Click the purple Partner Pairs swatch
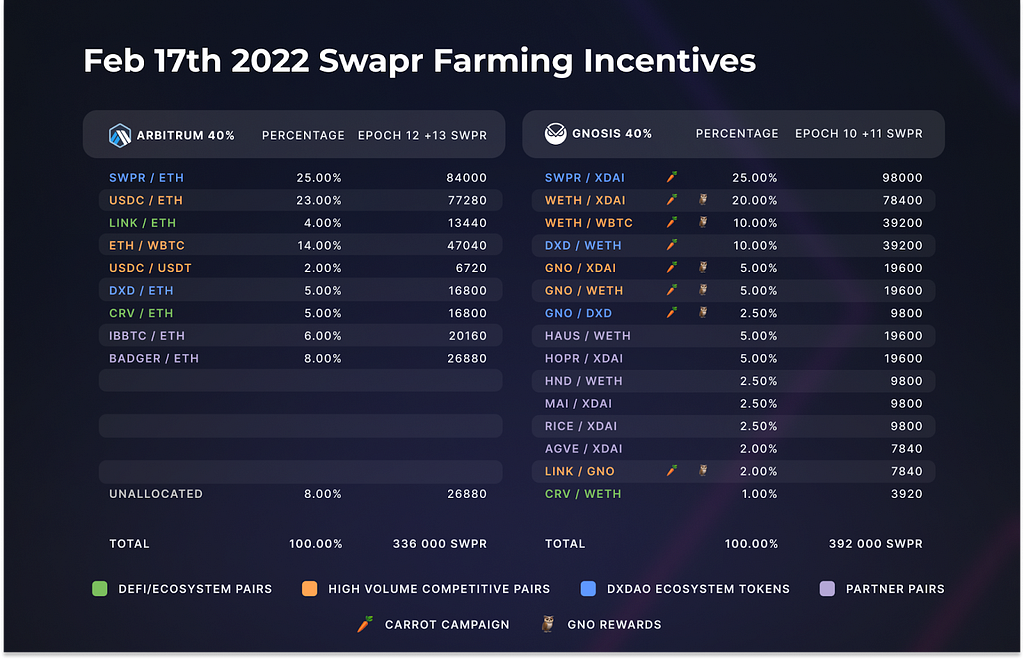 tap(827, 589)
